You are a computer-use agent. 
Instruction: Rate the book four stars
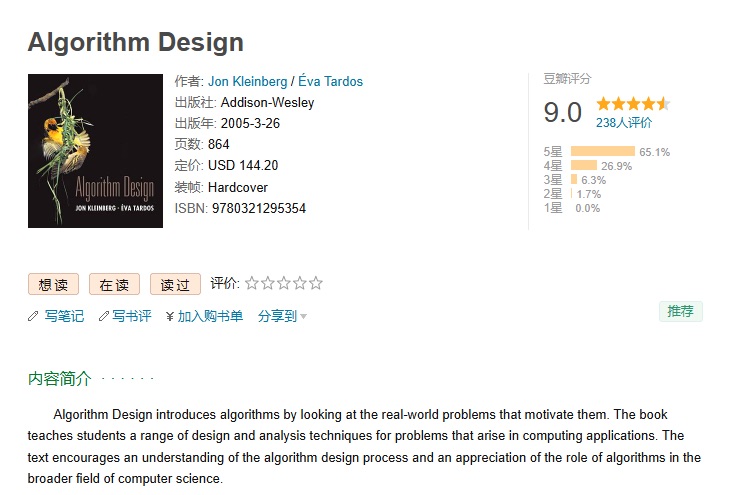coord(300,283)
